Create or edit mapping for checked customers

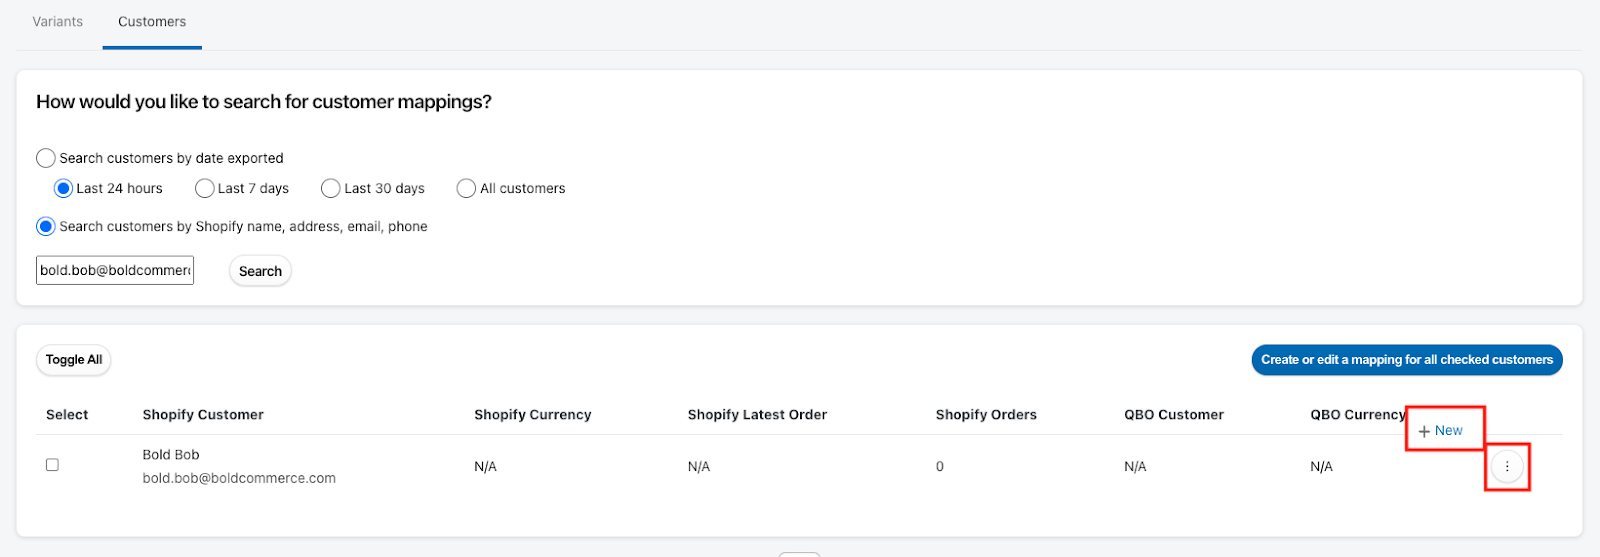(x=1407, y=360)
